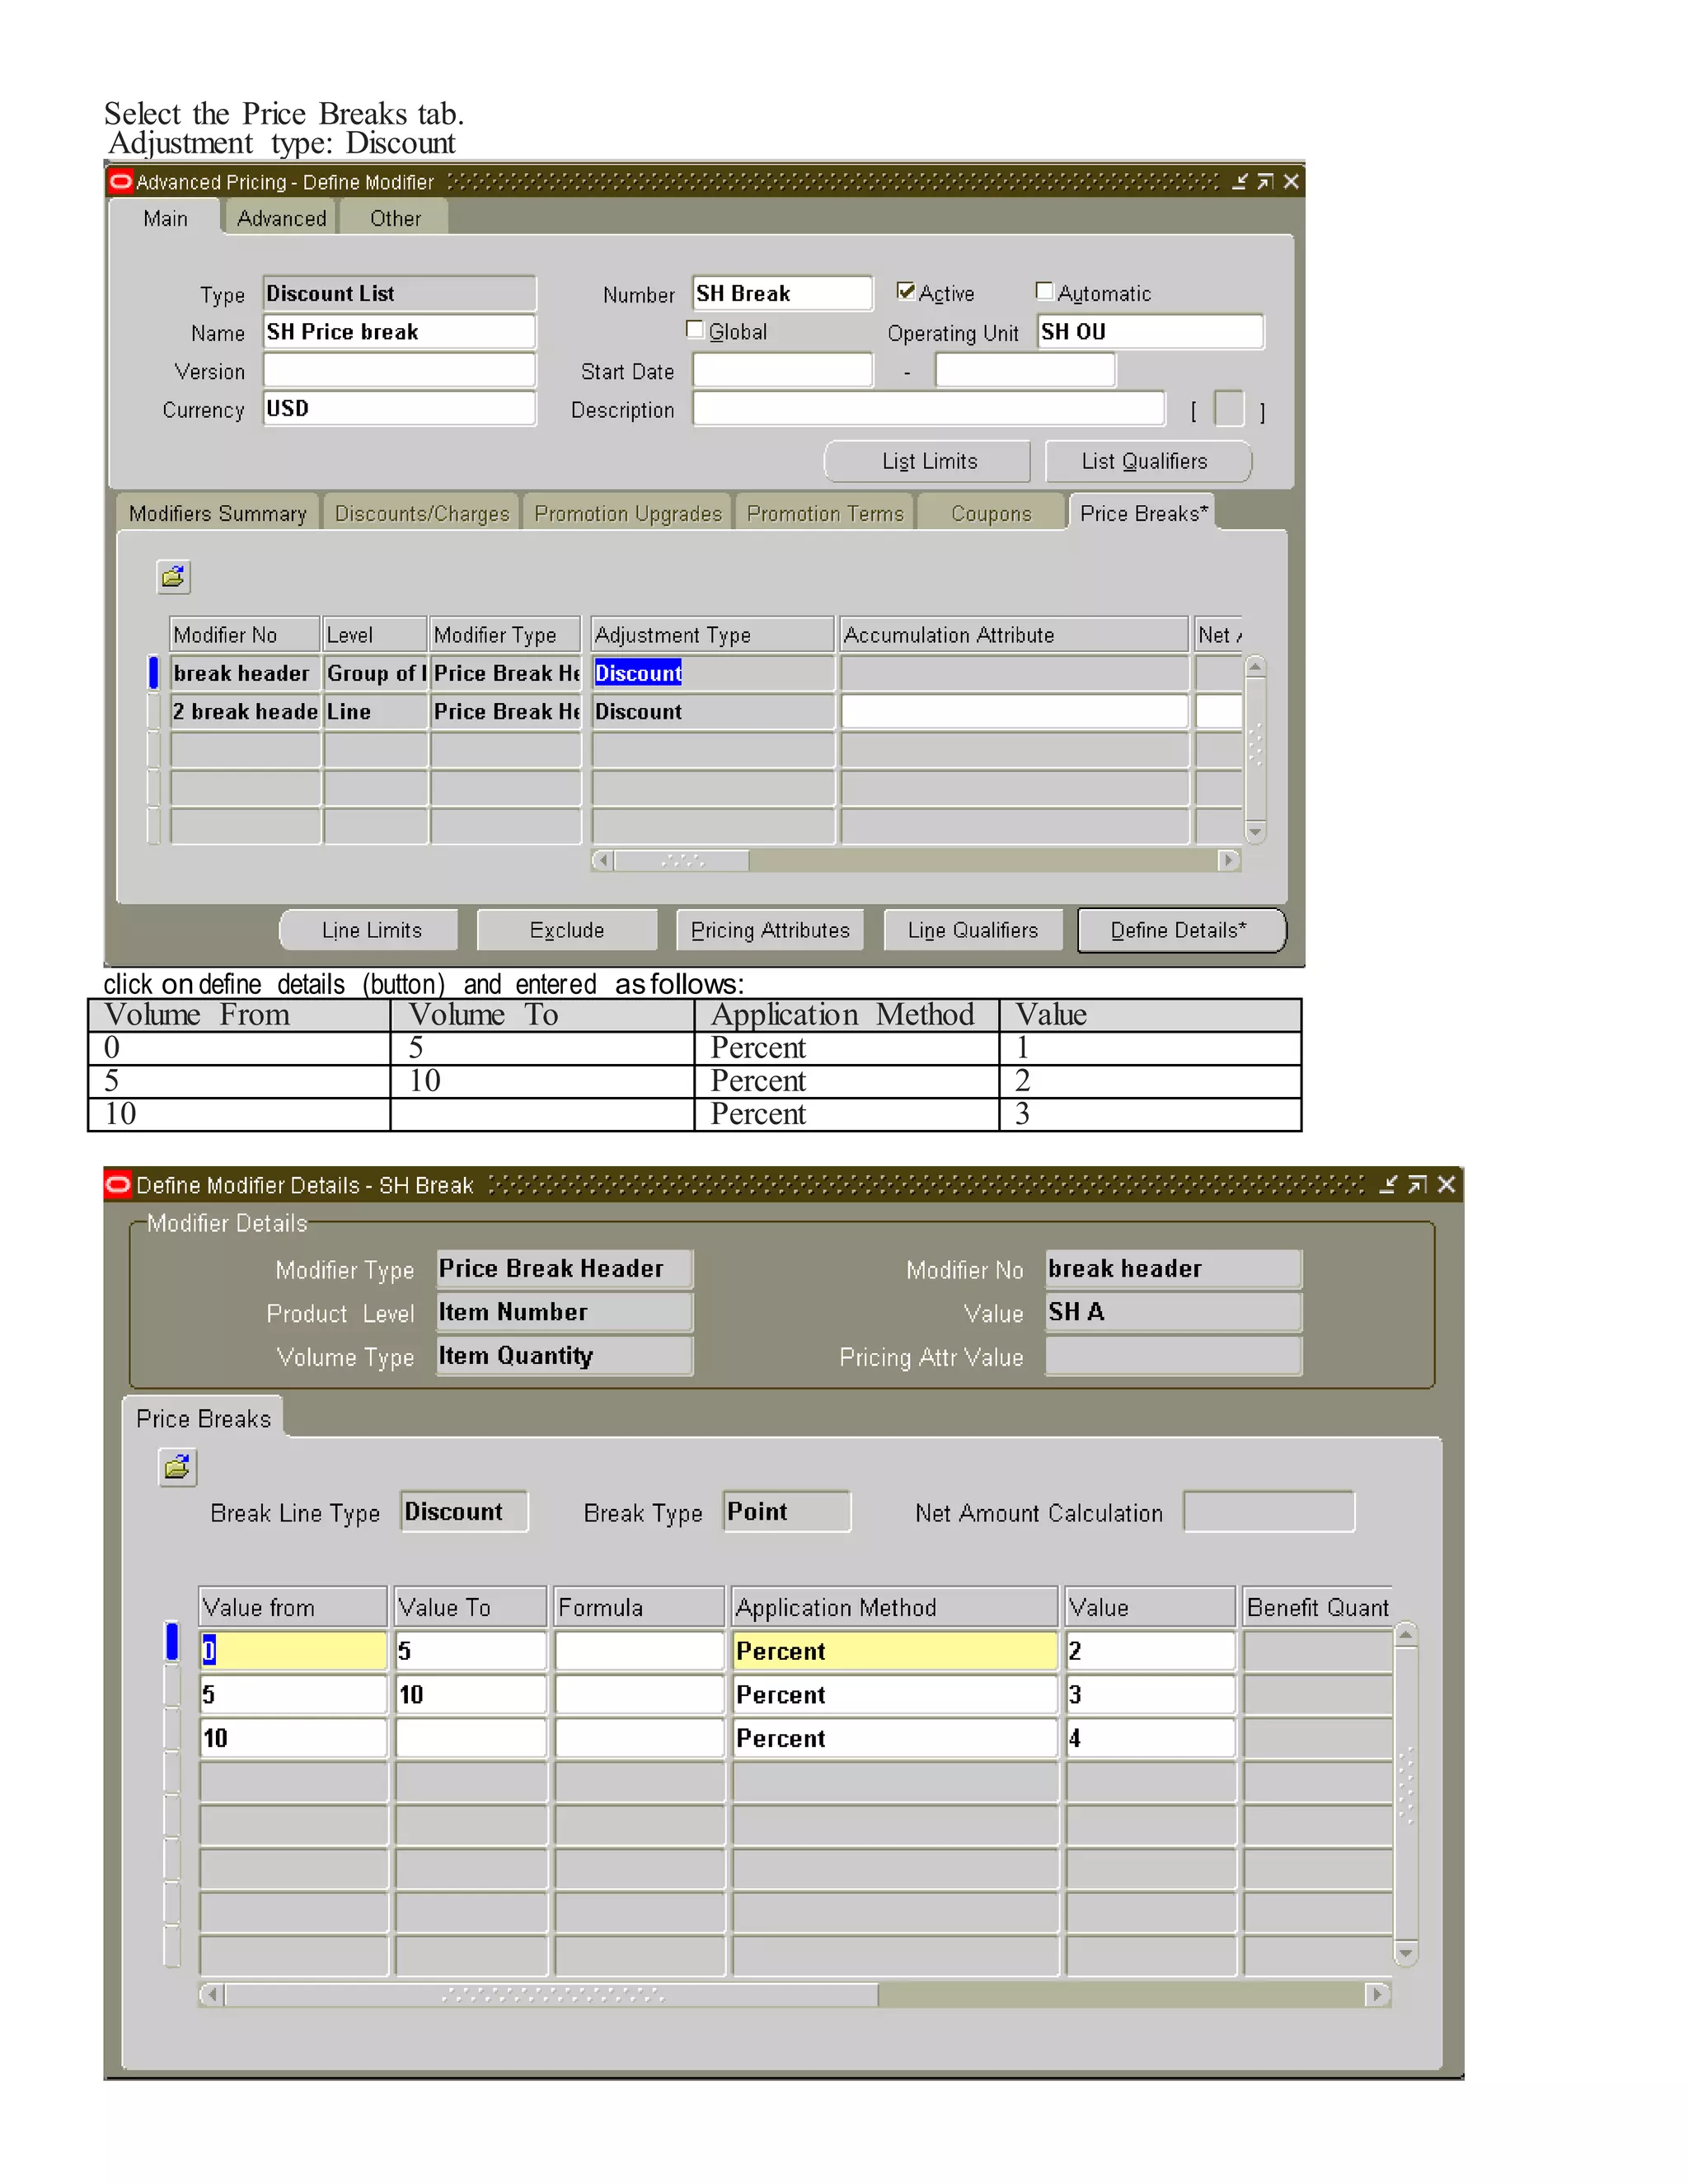The width and height of the screenshot is (1688, 2184).
Task: Switch to the Advanced tab
Action: [x=282, y=218]
